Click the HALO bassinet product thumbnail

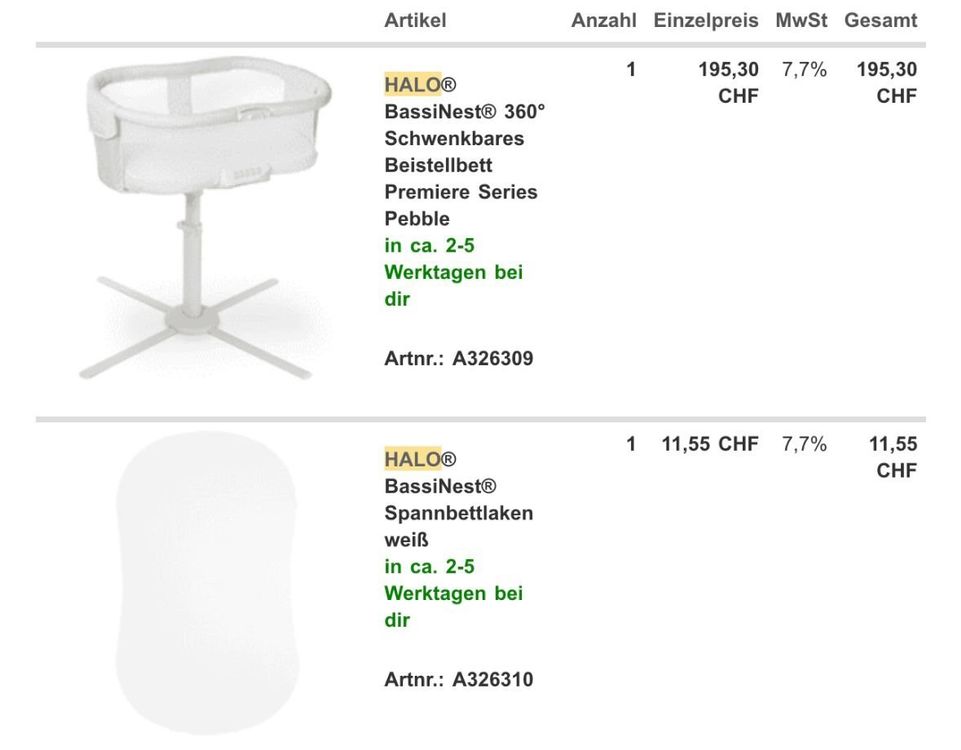(194, 215)
